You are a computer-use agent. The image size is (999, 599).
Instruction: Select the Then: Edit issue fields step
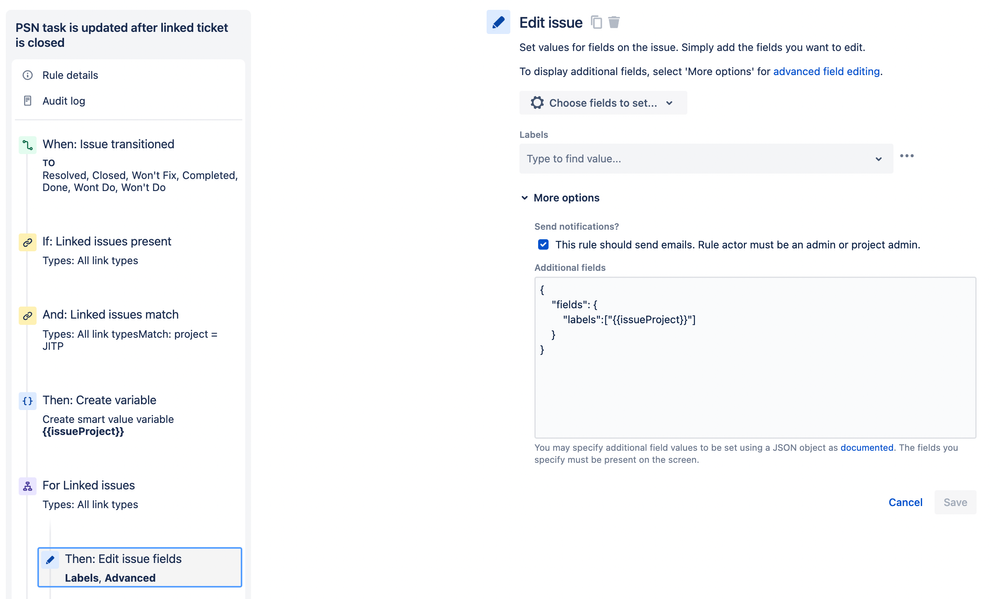pos(139,566)
